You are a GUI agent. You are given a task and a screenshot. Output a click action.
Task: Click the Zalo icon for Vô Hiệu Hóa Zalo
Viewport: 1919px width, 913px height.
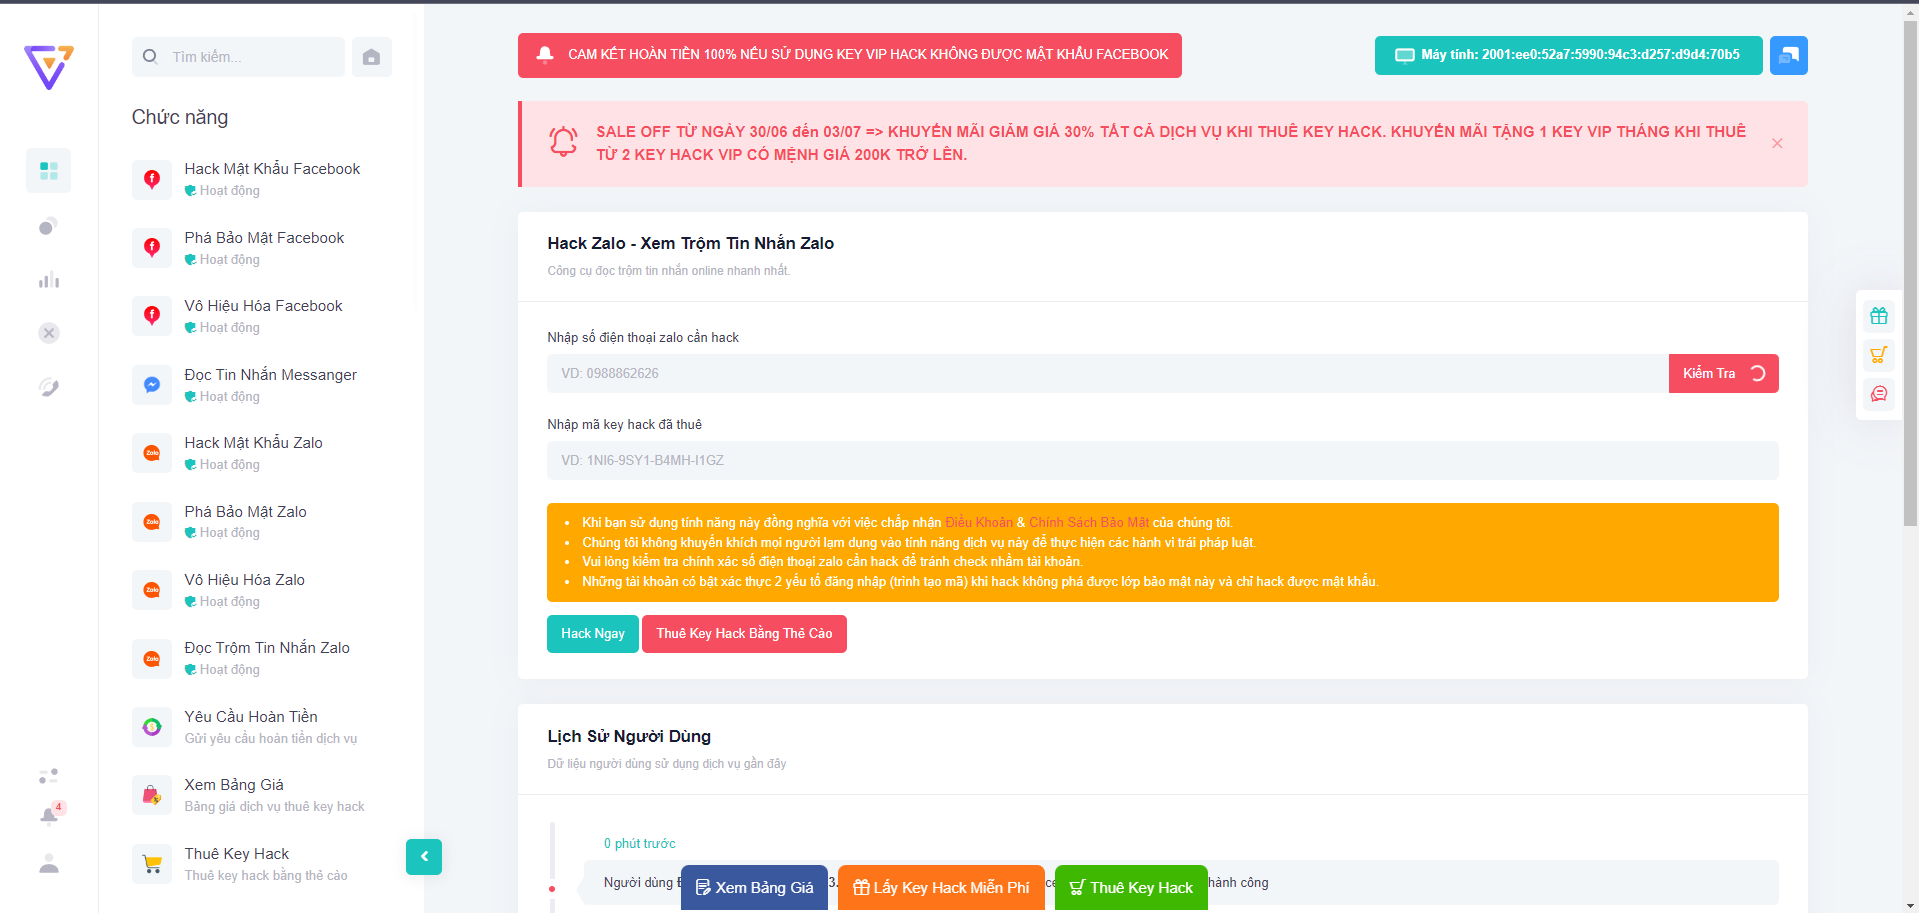[152, 590]
